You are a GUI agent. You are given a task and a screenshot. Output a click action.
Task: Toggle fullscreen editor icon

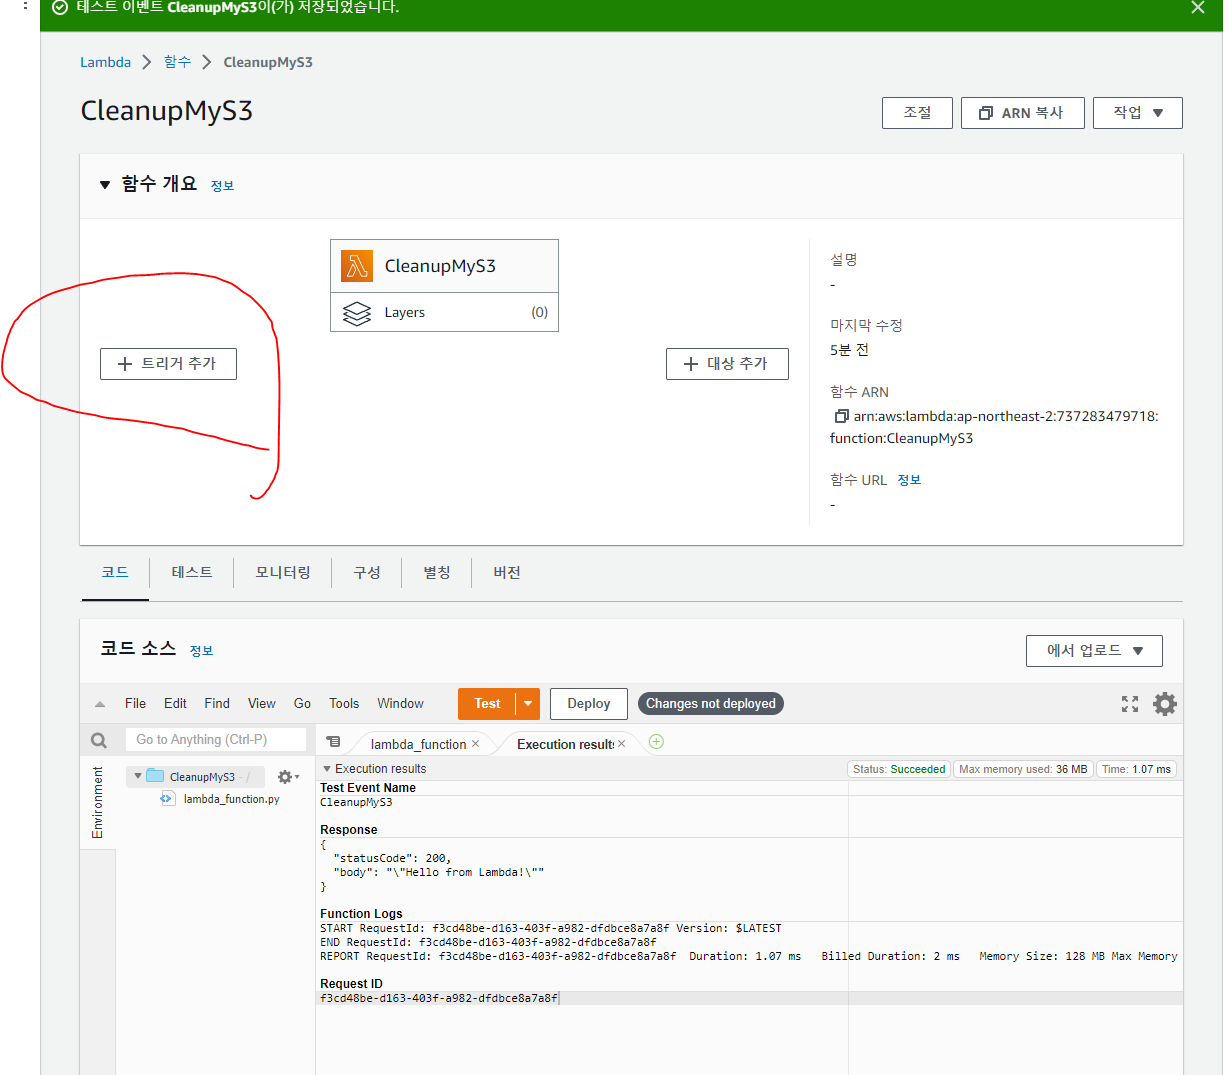click(x=1130, y=704)
